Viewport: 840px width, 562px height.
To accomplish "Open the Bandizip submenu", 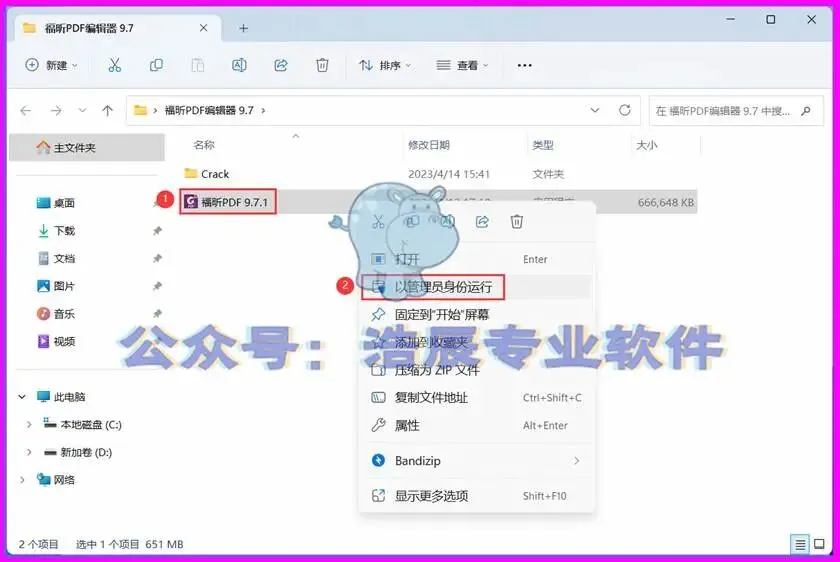I will click(x=477, y=461).
